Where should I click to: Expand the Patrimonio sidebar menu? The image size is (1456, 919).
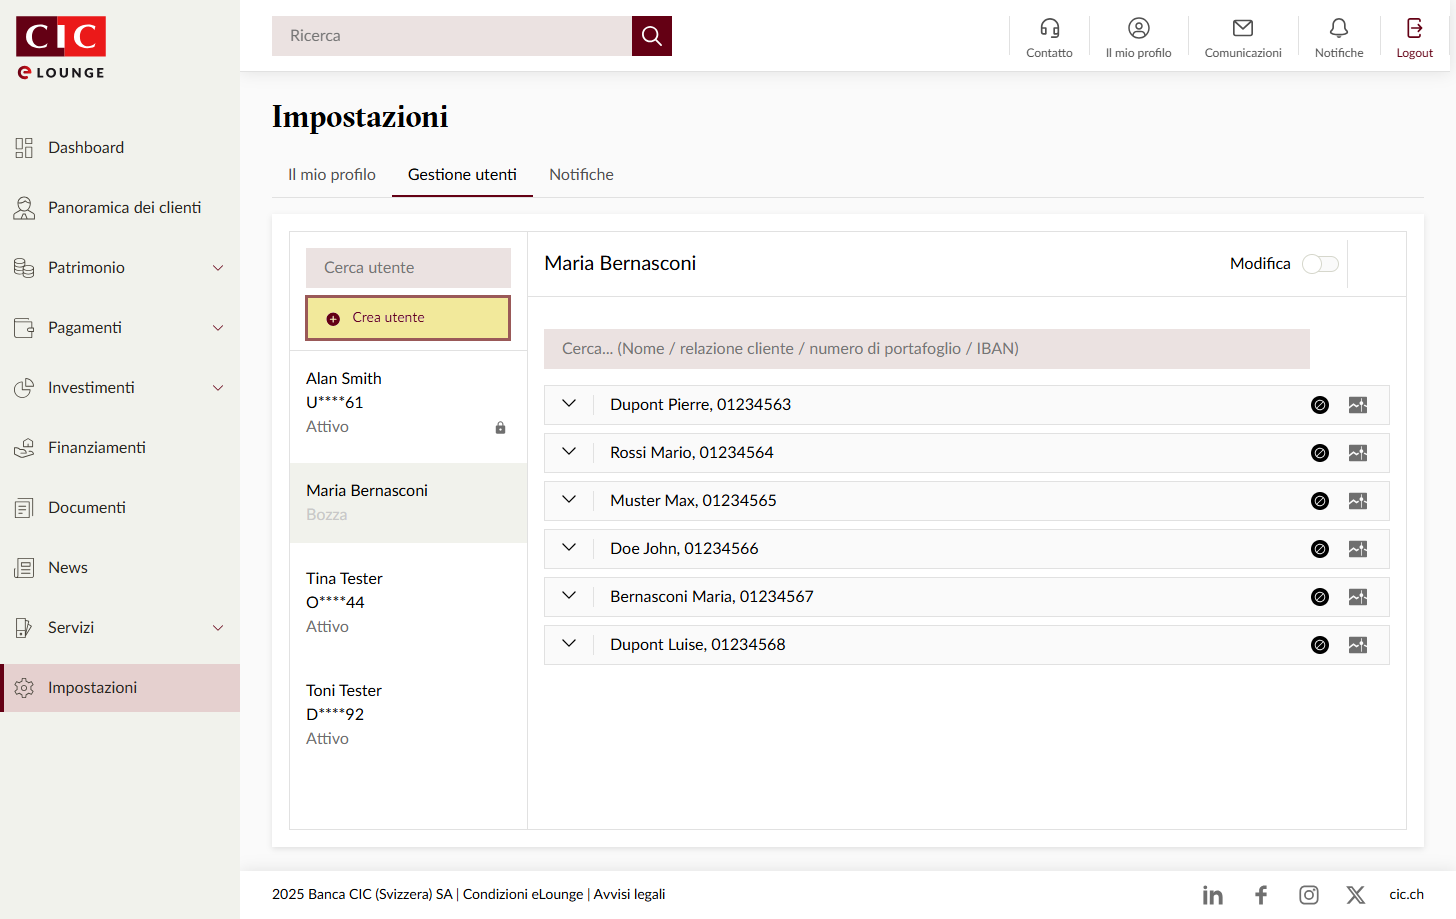218,268
